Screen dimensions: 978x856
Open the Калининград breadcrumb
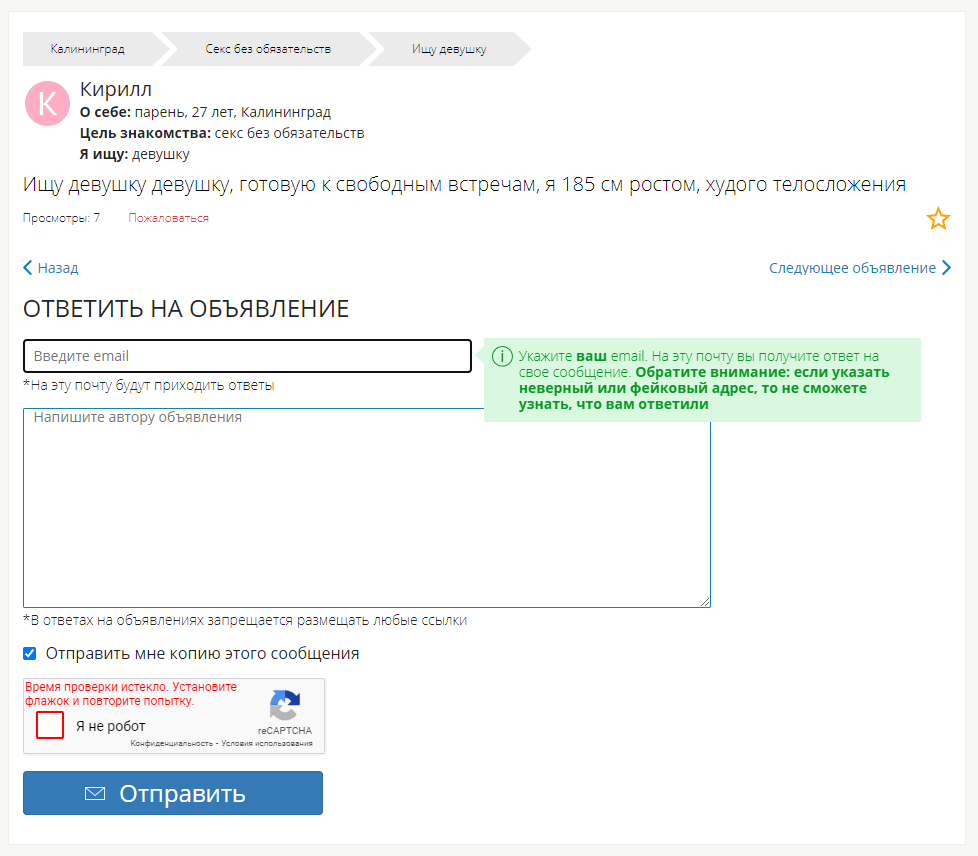click(x=88, y=49)
